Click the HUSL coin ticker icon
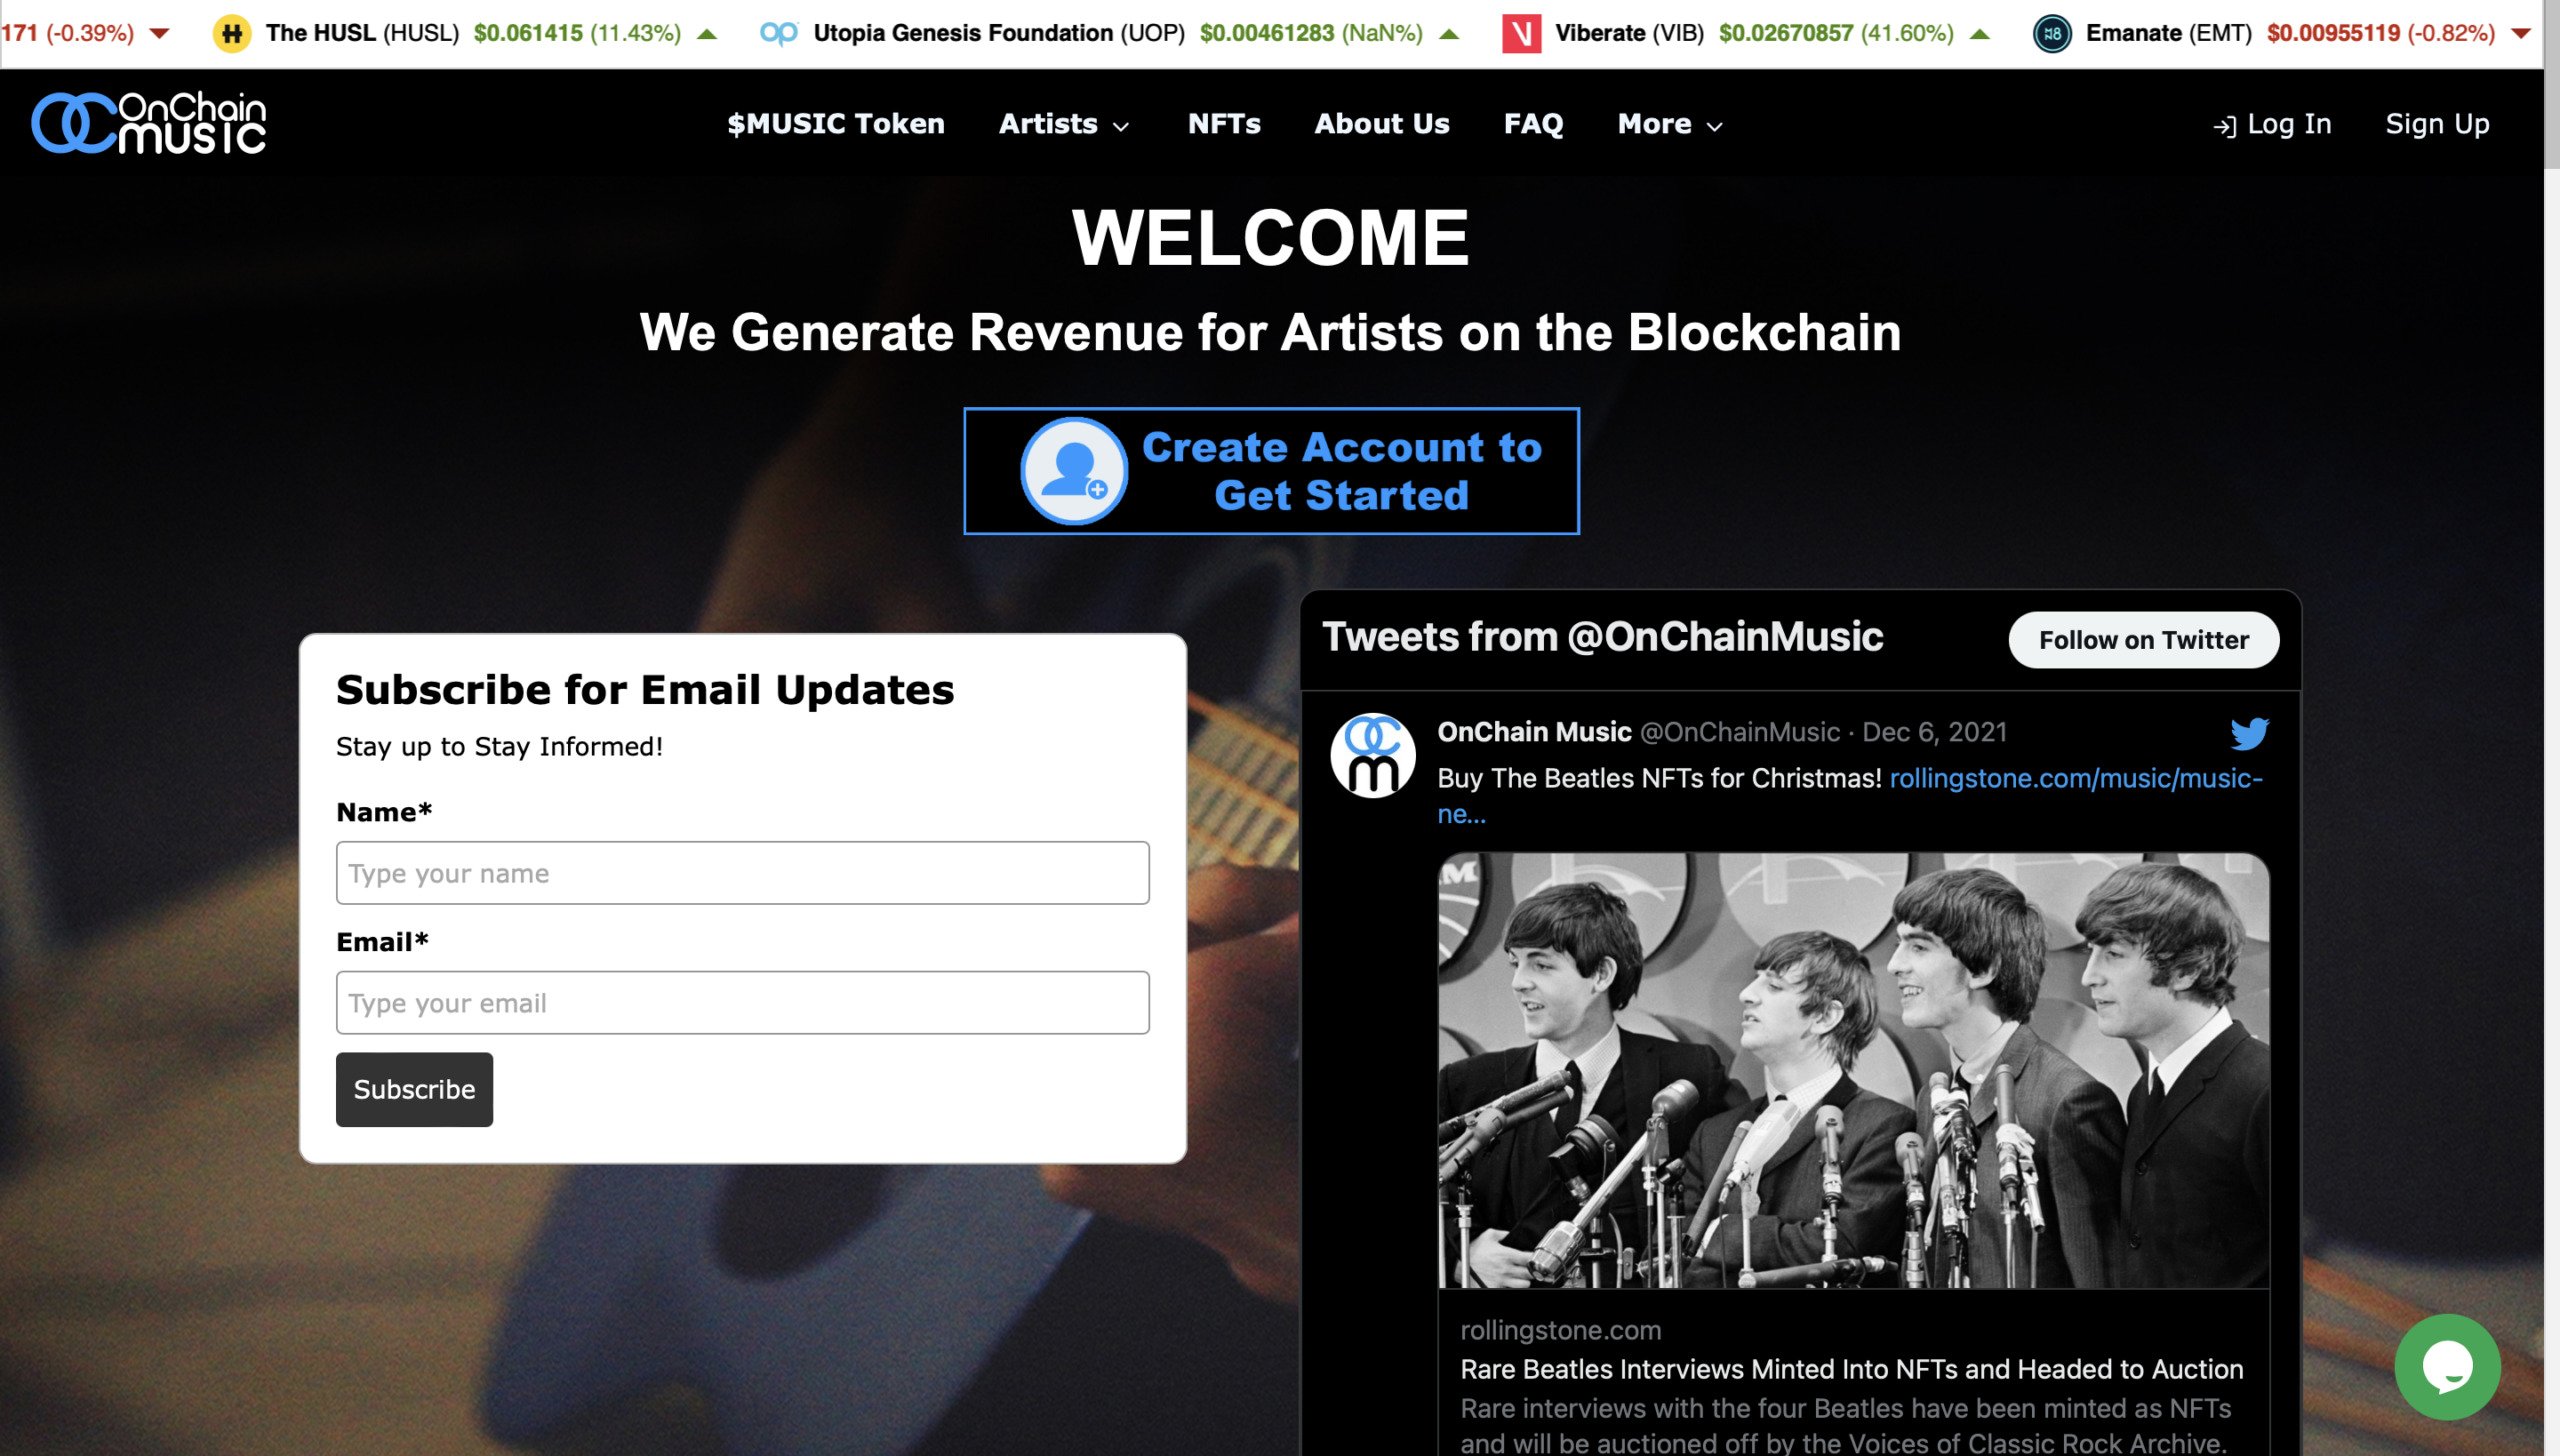This screenshot has width=2560, height=1456. pyautogui.click(x=232, y=33)
